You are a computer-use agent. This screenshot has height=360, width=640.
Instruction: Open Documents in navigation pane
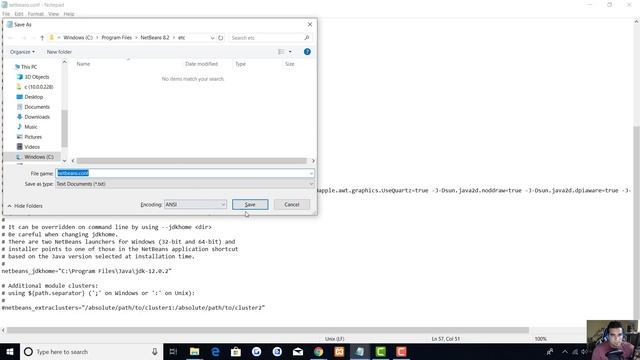pos(37,107)
